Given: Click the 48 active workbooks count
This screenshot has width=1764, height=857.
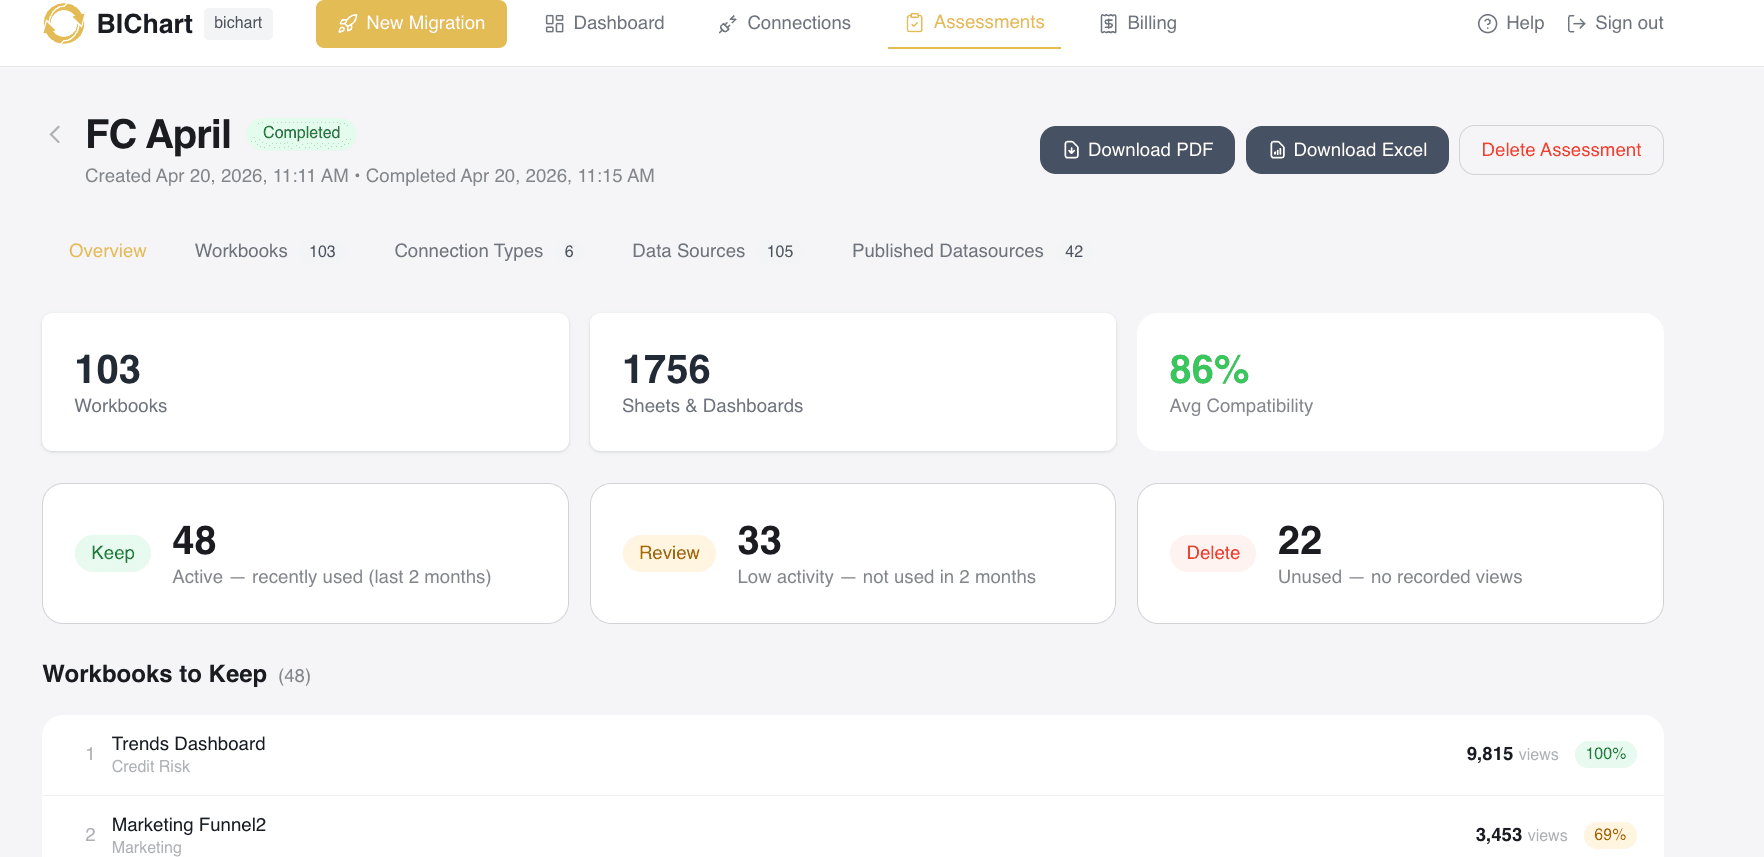Looking at the screenshot, I should [x=194, y=541].
